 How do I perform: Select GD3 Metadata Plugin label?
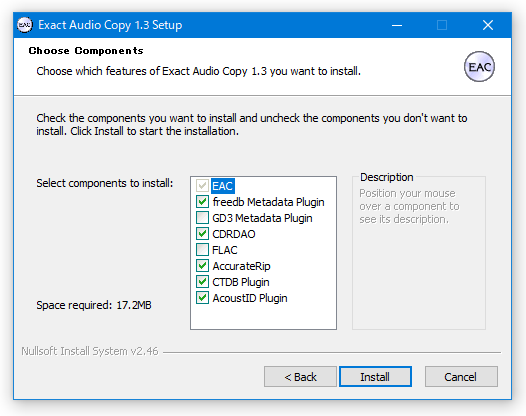pos(262,218)
